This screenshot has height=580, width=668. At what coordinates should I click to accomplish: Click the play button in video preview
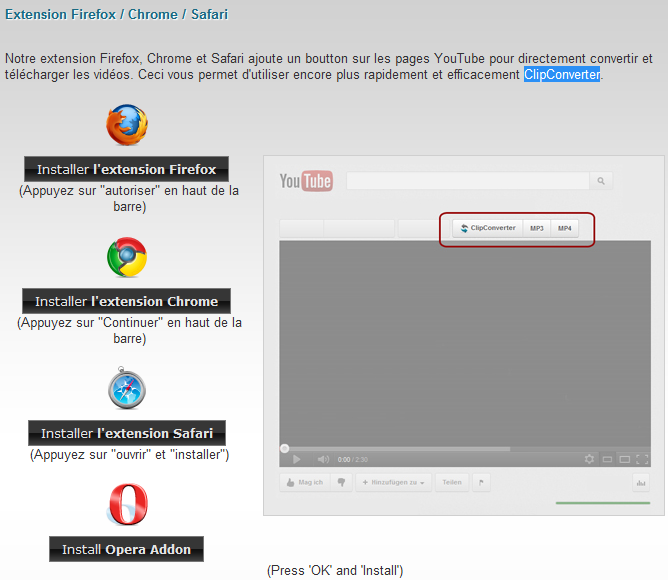tap(297, 459)
